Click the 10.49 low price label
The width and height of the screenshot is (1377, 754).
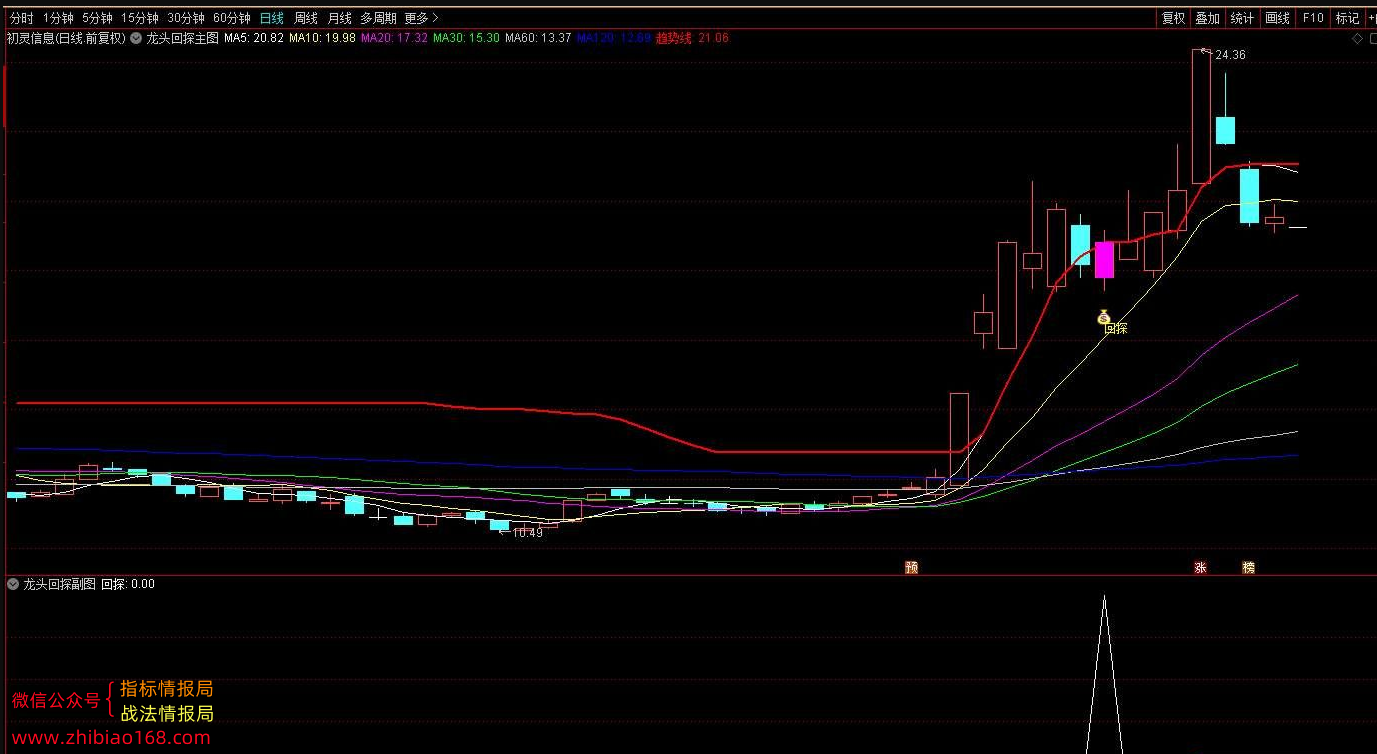(x=527, y=533)
